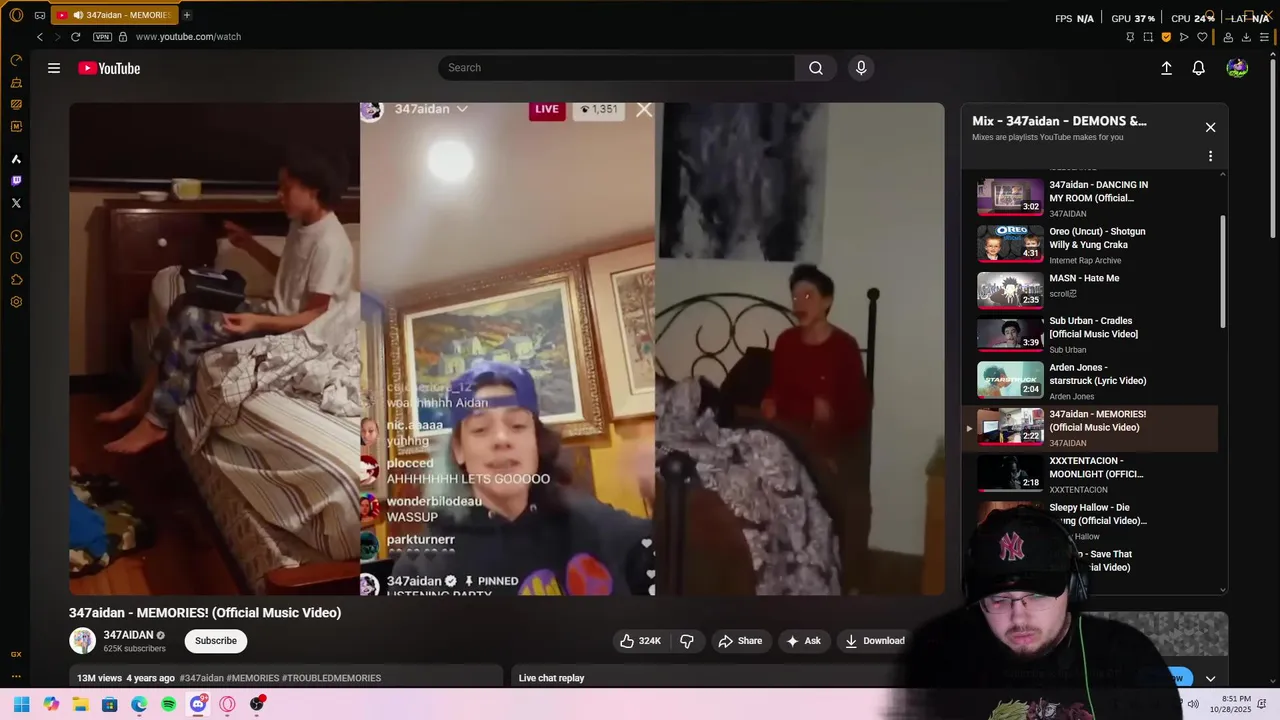Open browser settings gear in sidebar
Image resolution: width=1280 pixels, height=720 pixels.
coord(16,302)
